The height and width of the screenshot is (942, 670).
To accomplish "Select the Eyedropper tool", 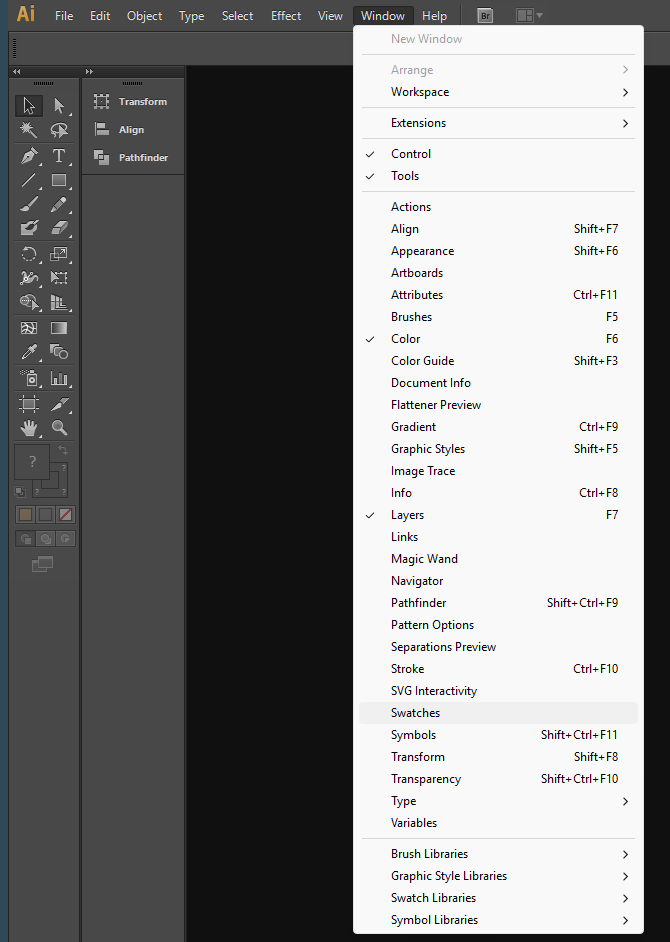I will click(x=29, y=351).
